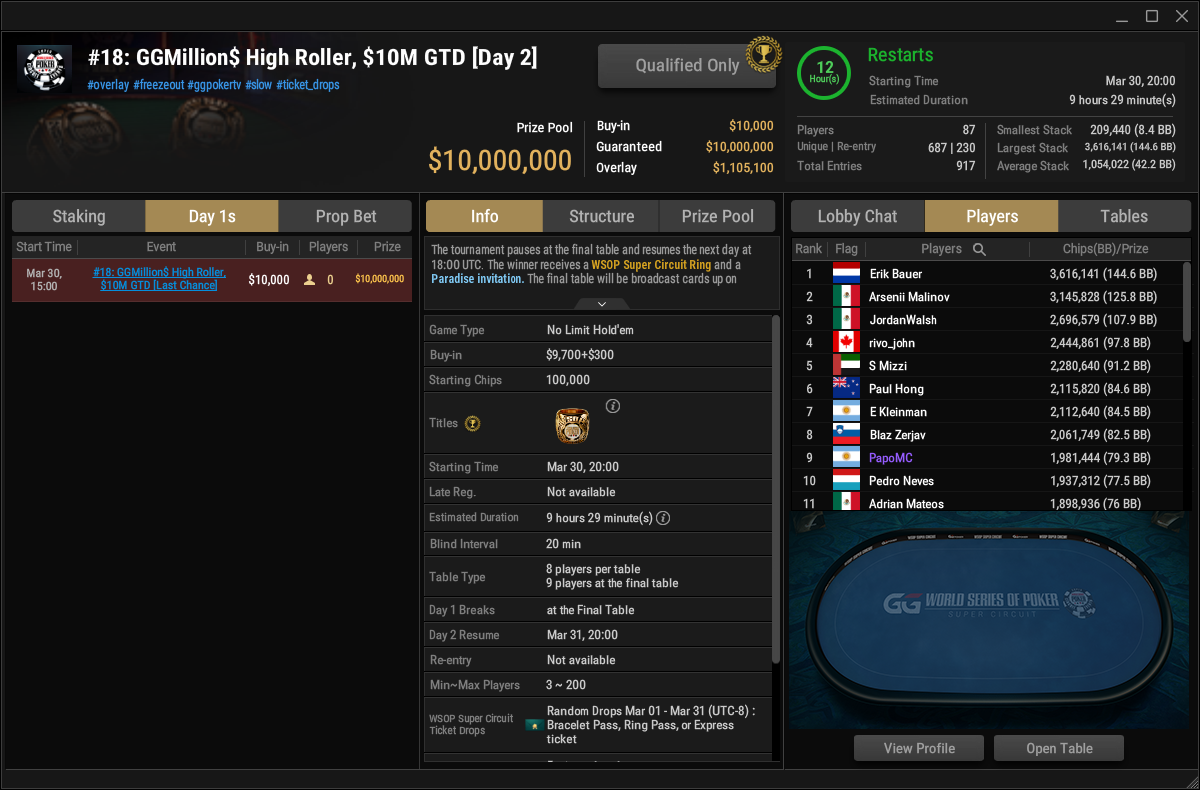Select the Tables tab
This screenshot has width=1200, height=790.
coord(1124,216)
